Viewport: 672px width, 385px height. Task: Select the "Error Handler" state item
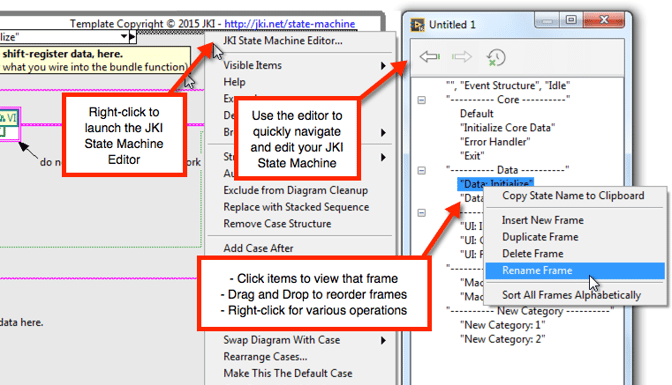point(495,142)
